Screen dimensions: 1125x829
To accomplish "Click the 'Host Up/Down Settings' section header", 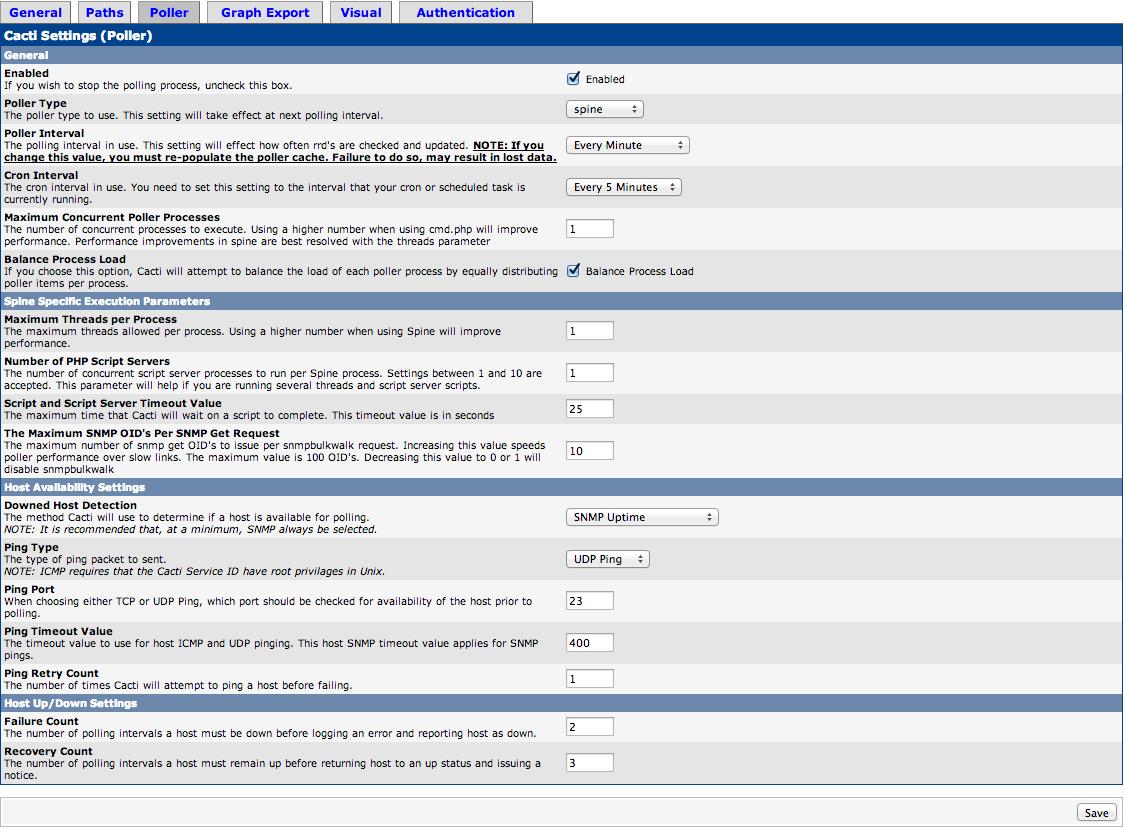I will (x=70, y=703).
